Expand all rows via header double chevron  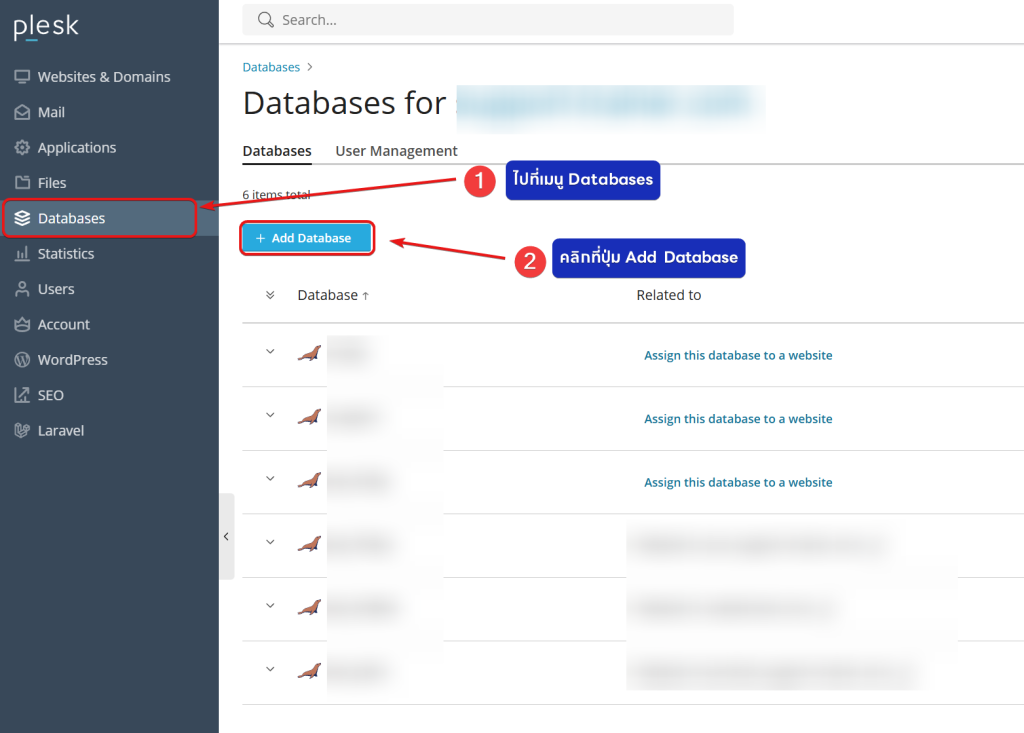(270, 295)
